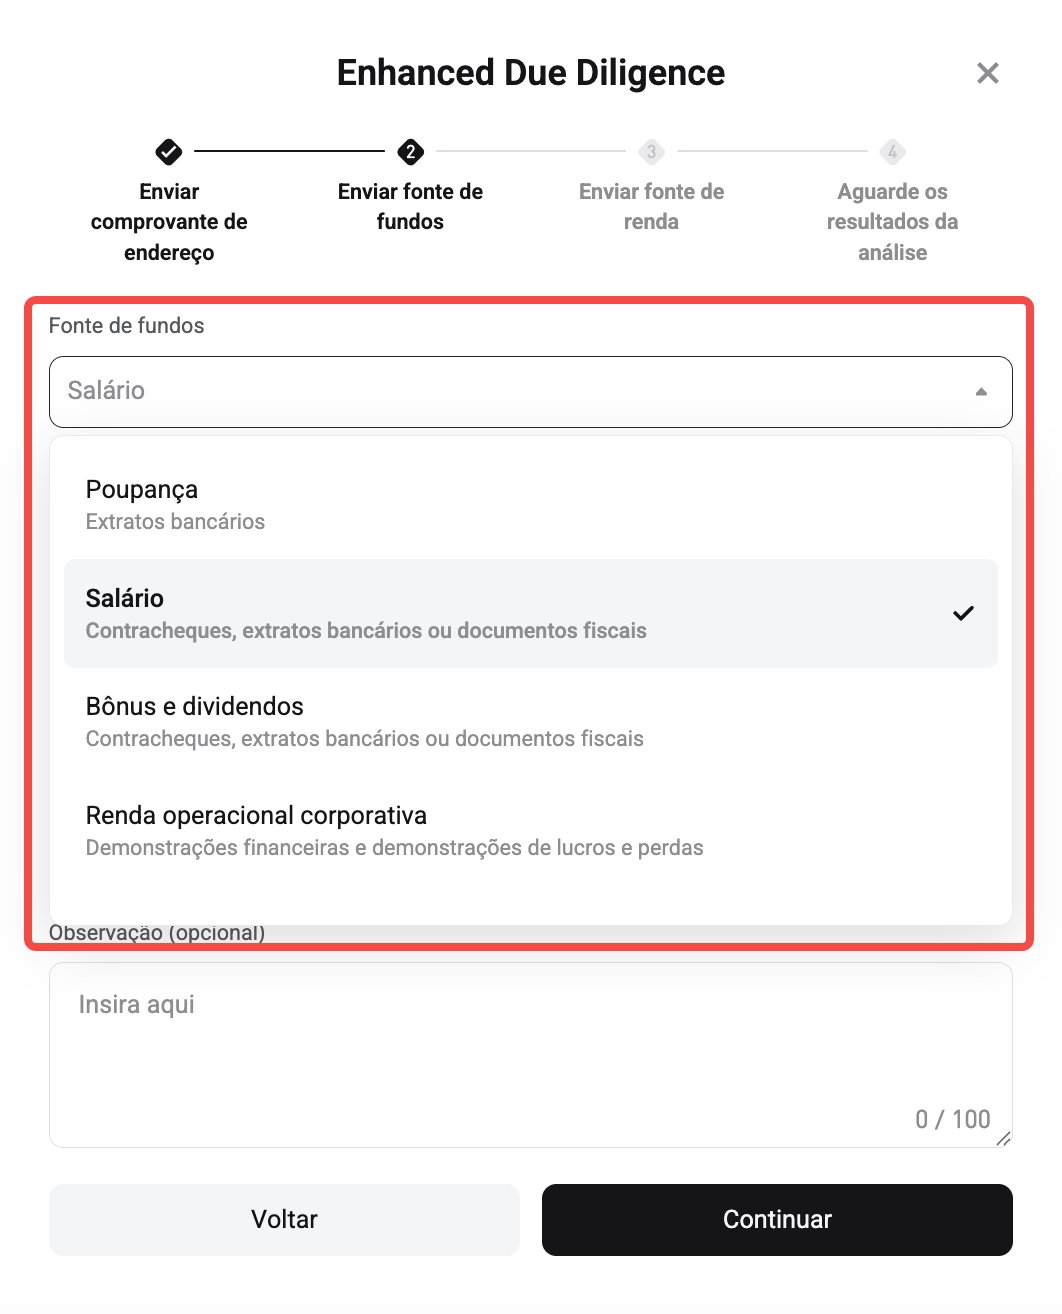Click the Enviar fonte de renda step label
The image size is (1062, 1314).
[x=651, y=207]
